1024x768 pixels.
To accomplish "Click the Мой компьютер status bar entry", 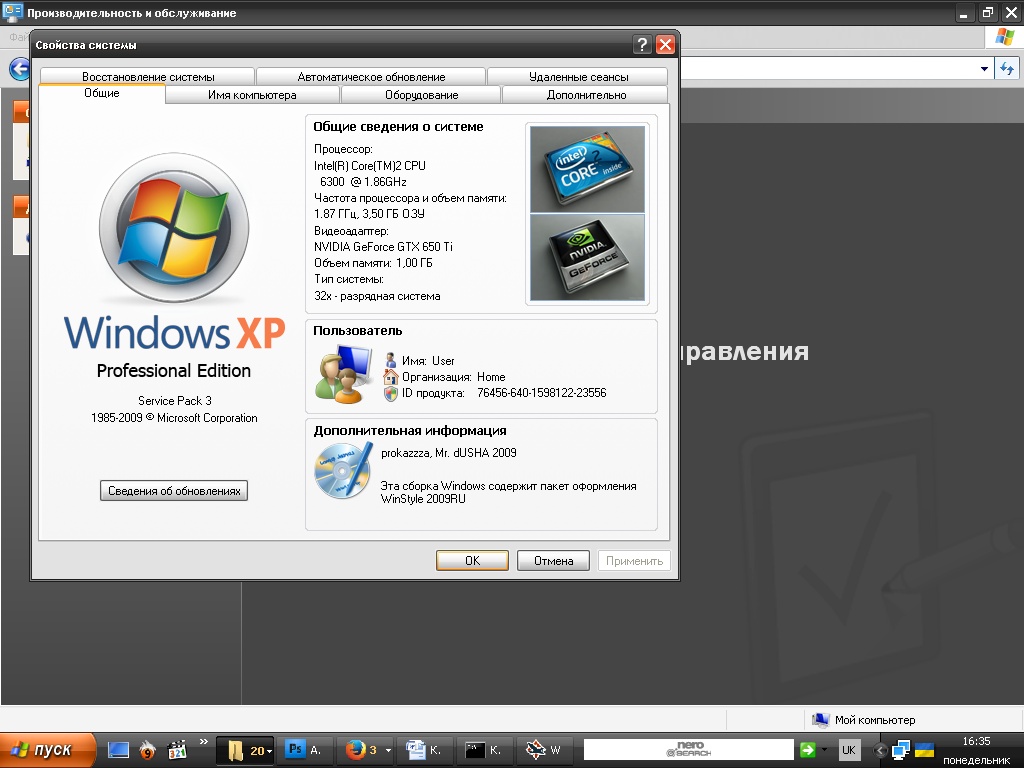I will click(863, 720).
